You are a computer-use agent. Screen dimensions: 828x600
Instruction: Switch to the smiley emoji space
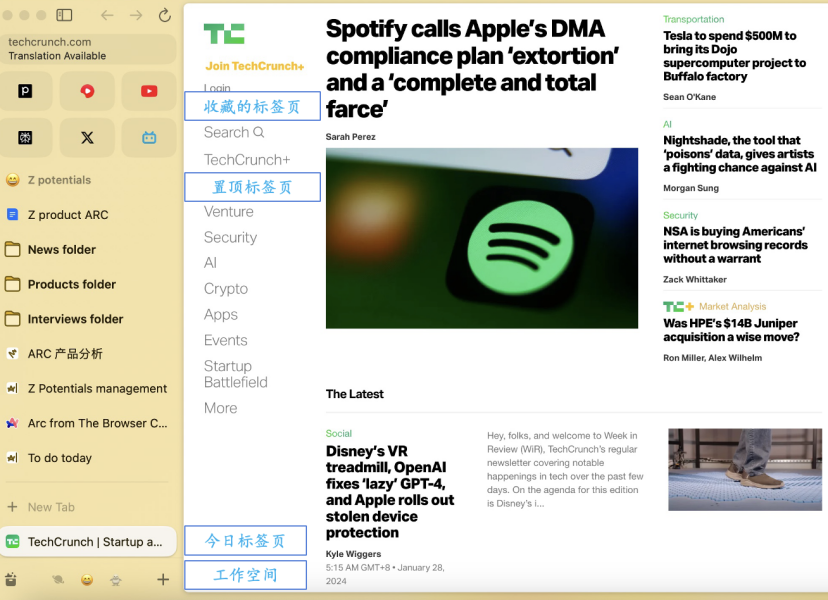point(87,580)
